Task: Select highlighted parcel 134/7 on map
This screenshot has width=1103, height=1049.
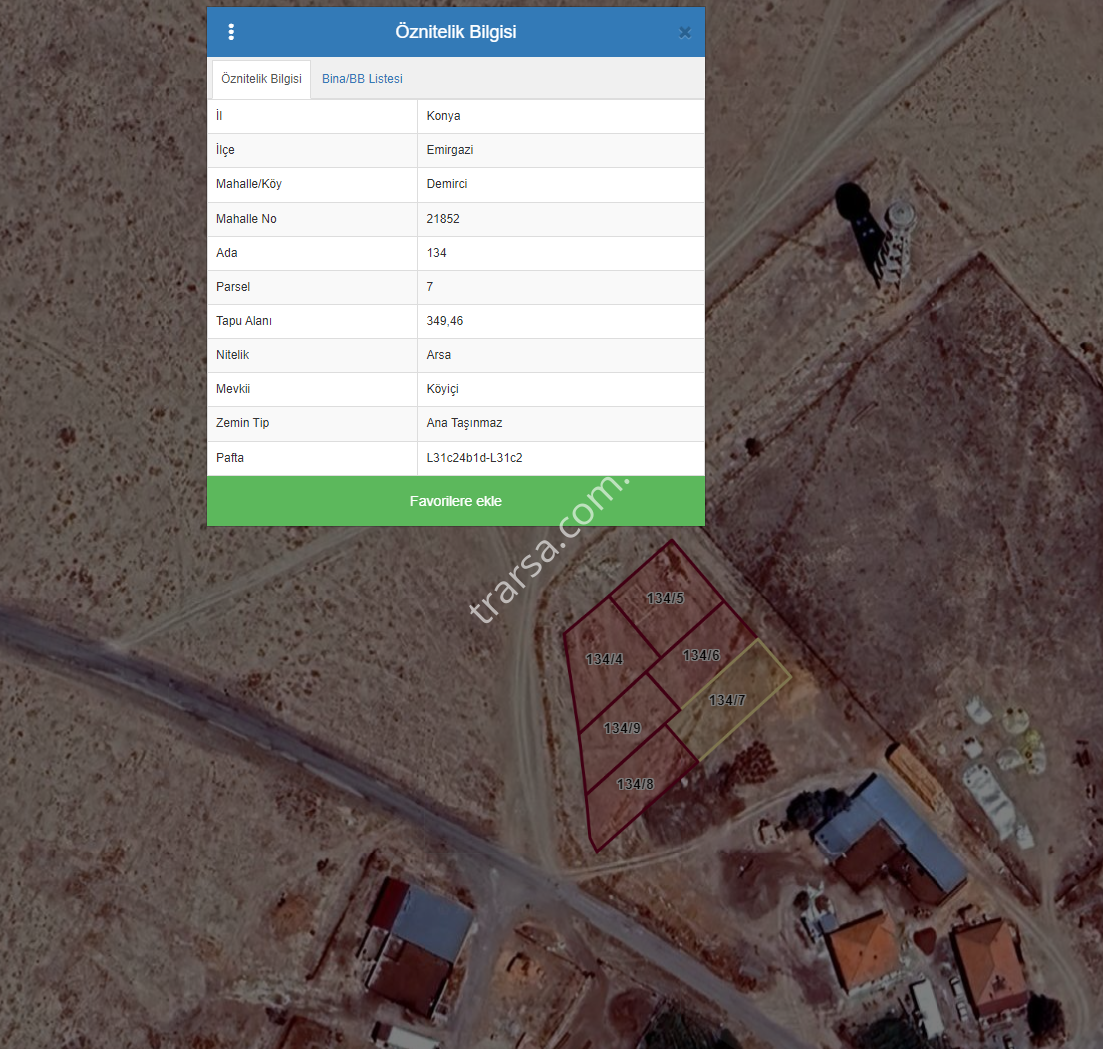Action: pyautogui.click(x=727, y=700)
